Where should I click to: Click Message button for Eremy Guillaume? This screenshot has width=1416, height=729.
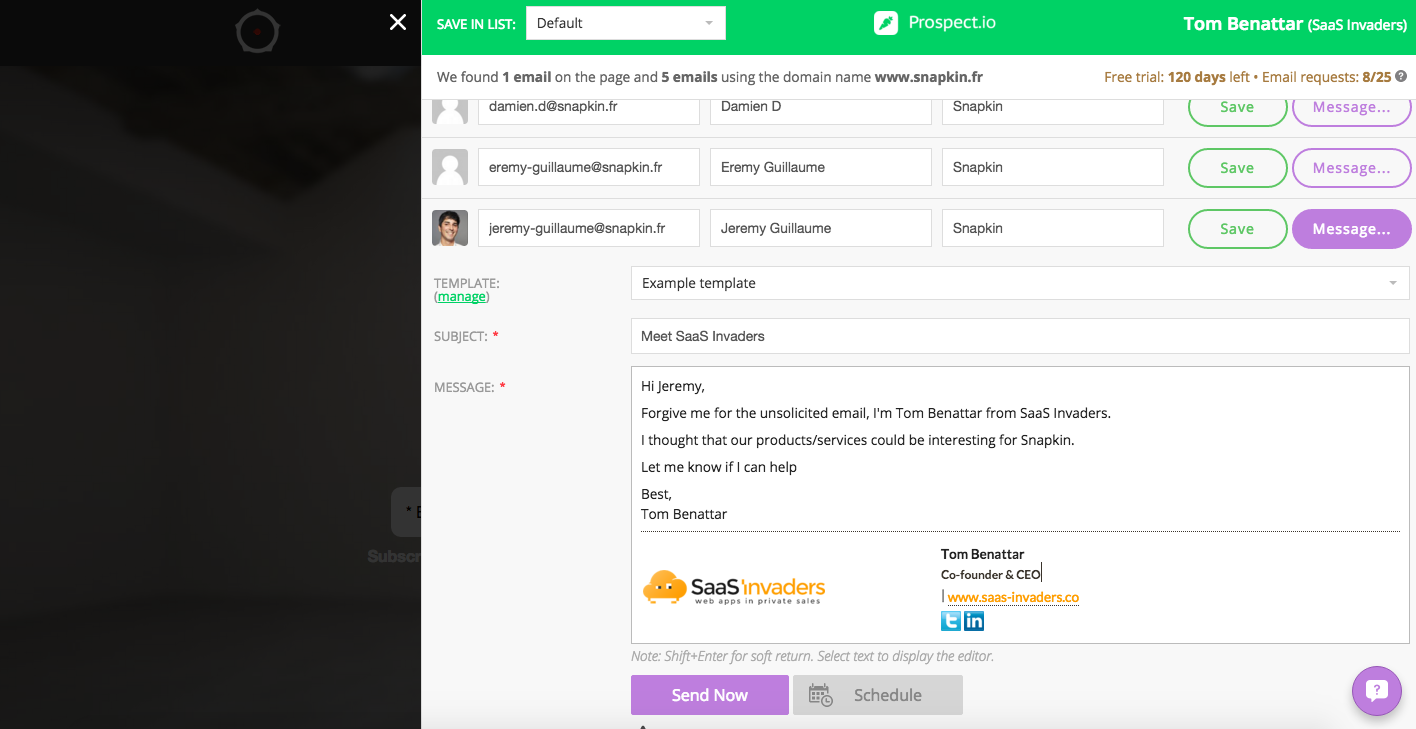pos(1352,168)
